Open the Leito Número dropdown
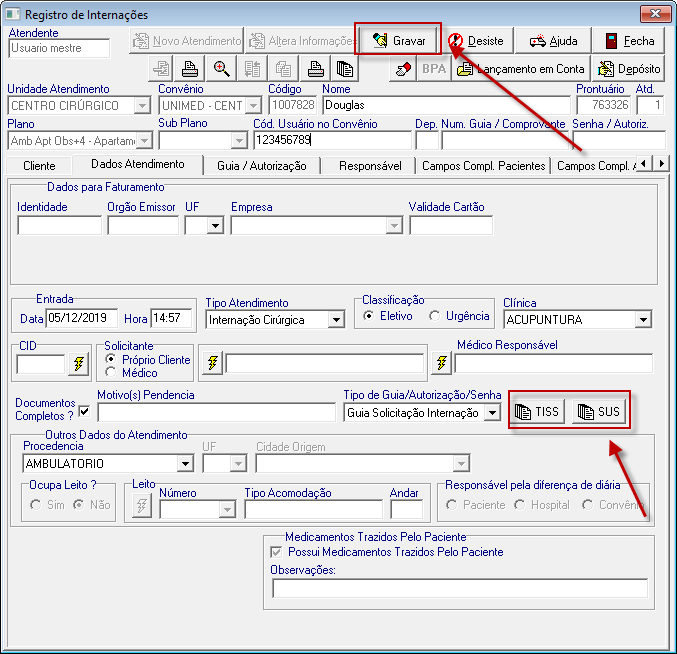The image size is (677, 654). click(x=227, y=509)
